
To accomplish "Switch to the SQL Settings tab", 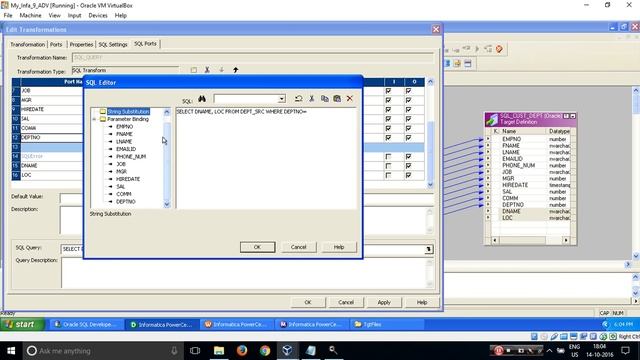I will tap(113, 44).
